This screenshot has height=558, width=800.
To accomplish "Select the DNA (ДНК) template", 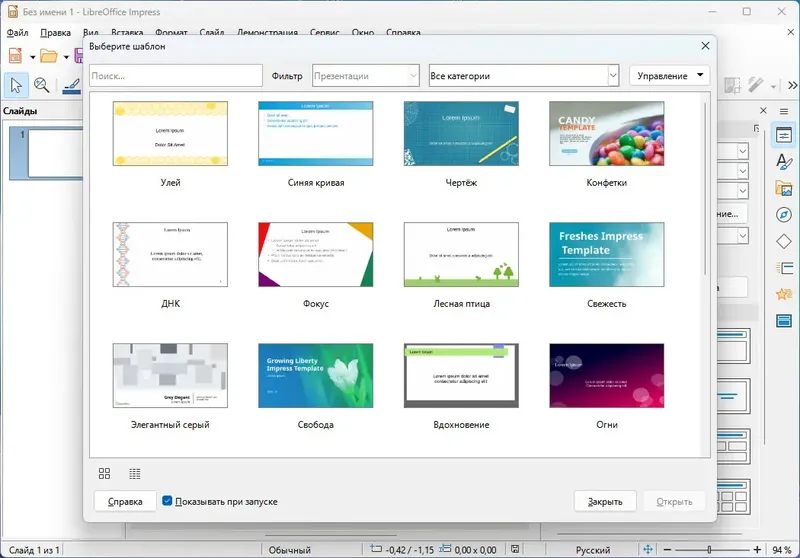I will (170, 254).
